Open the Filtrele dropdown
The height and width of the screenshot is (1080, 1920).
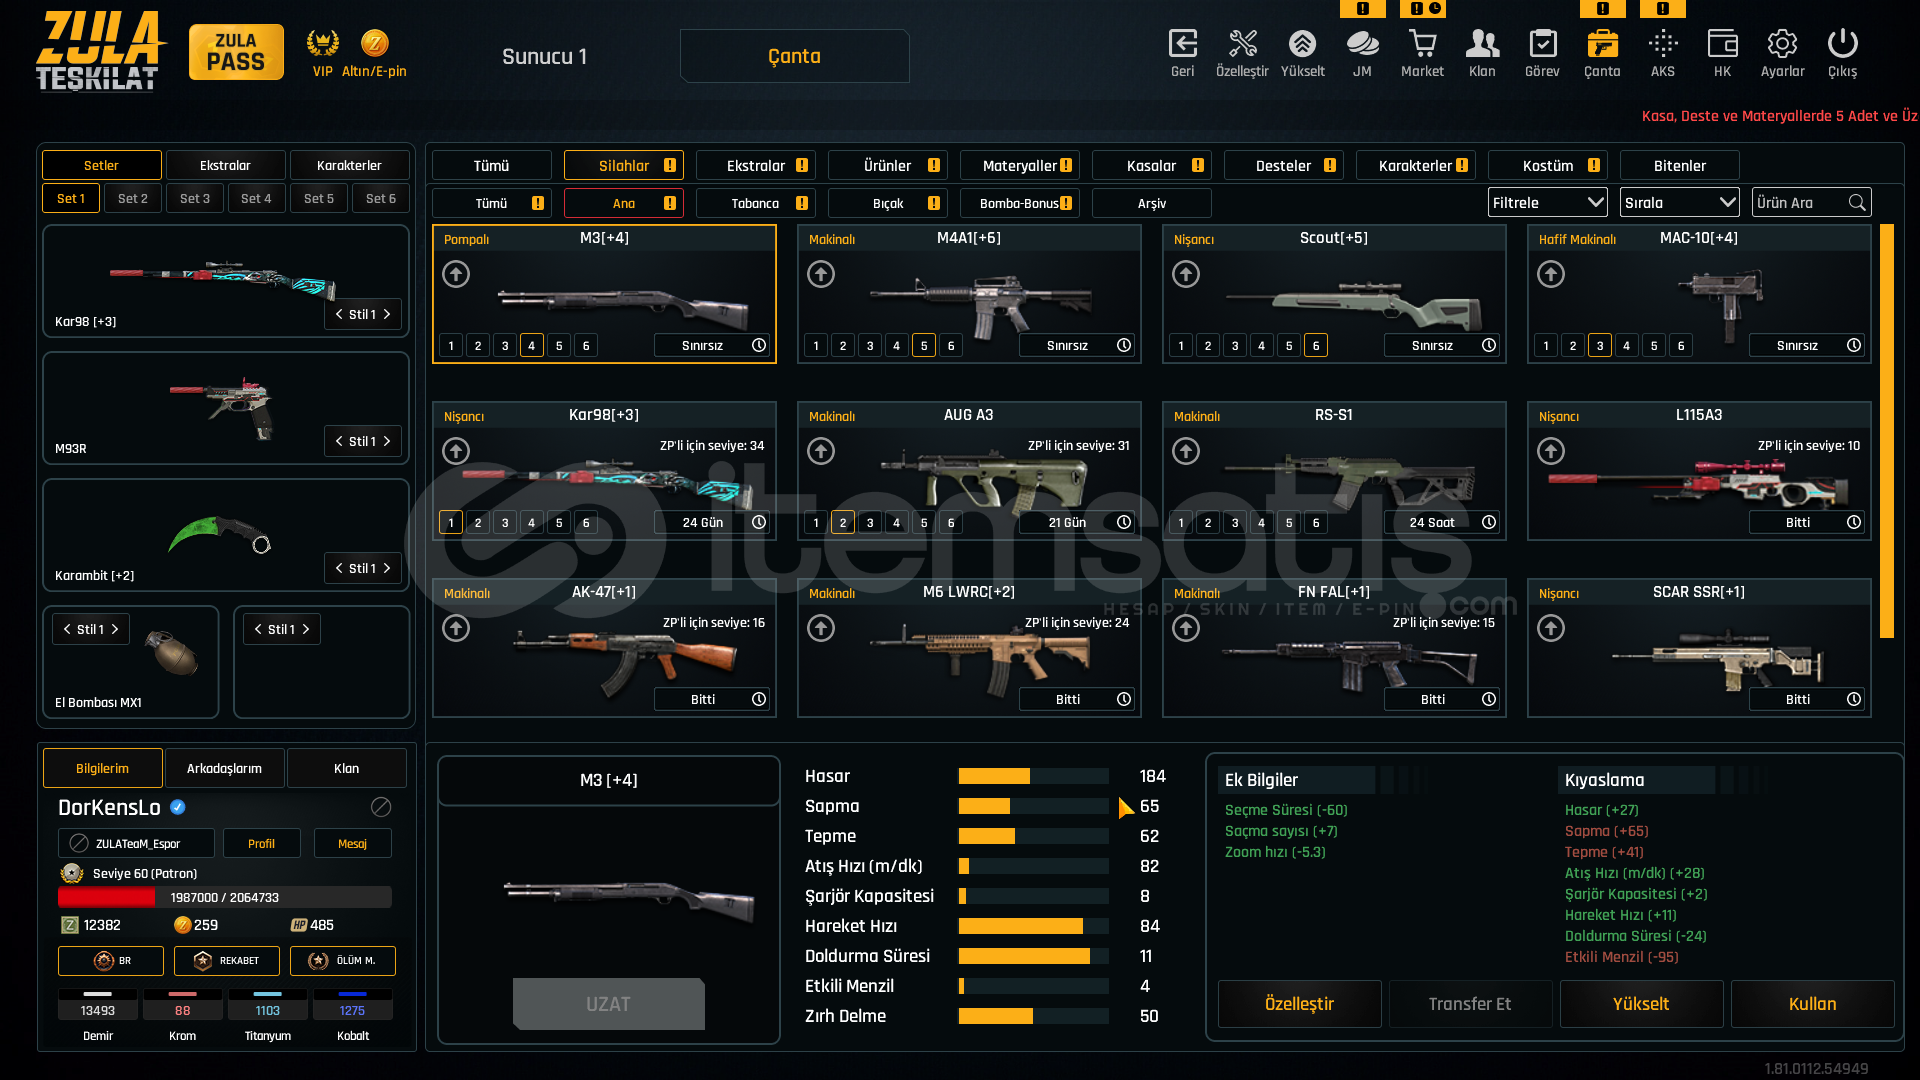pyautogui.click(x=1547, y=203)
